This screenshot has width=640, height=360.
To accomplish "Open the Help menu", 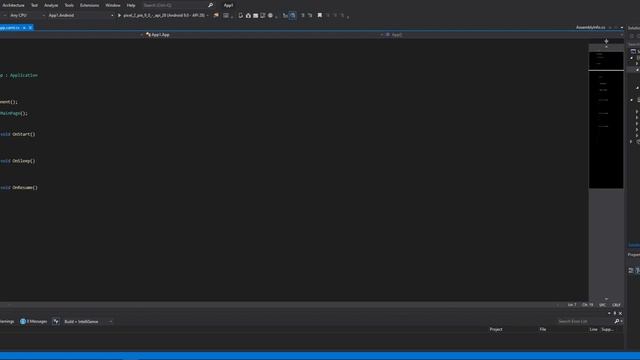I will [131, 5].
